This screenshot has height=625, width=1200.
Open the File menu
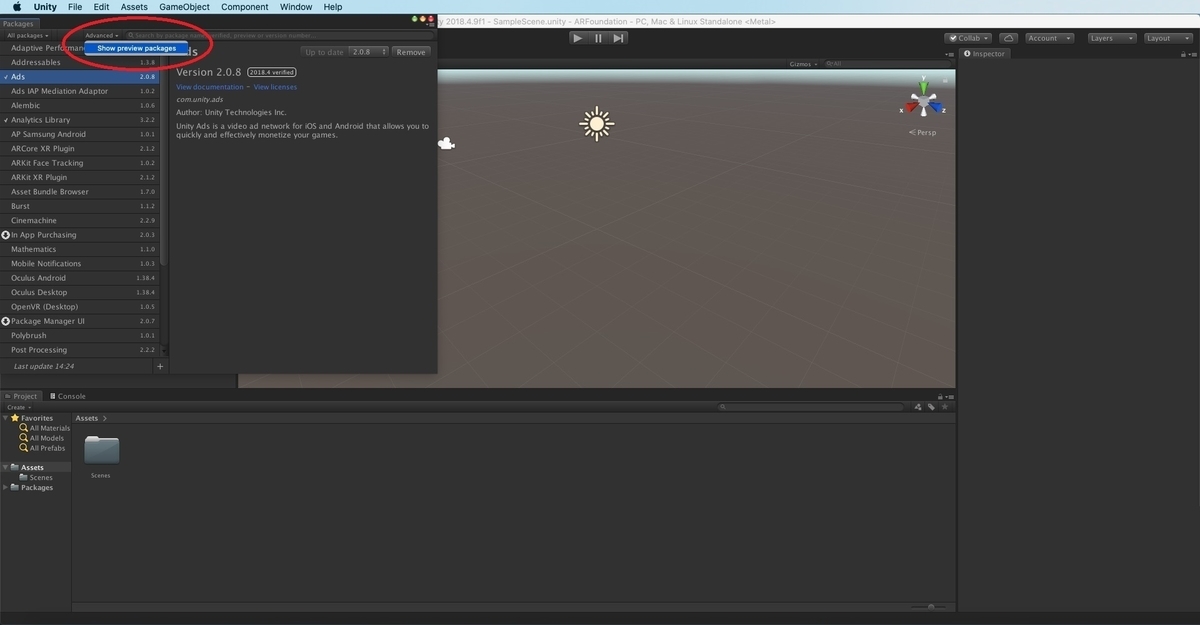75,7
